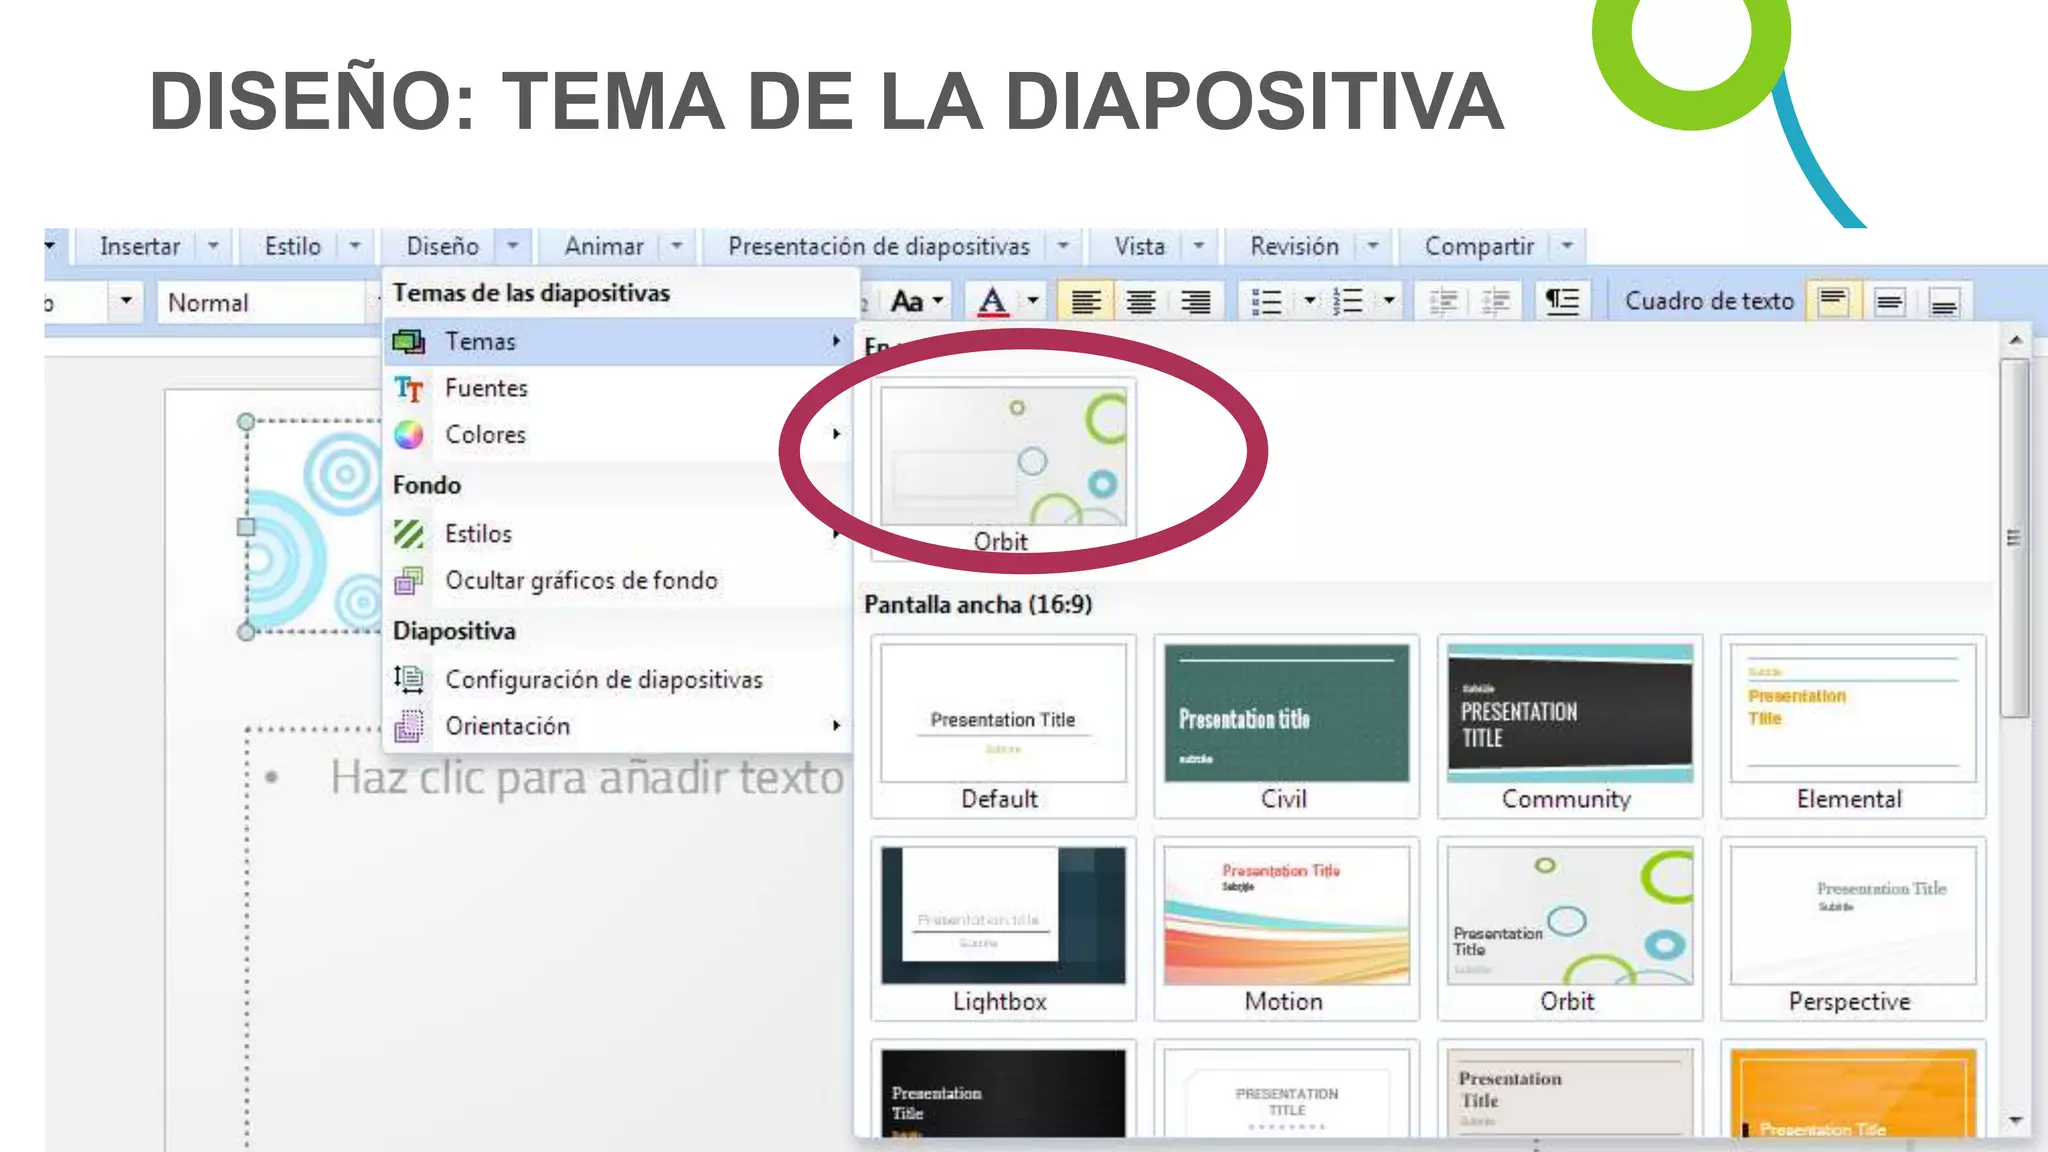This screenshot has width=2048, height=1152.
Task: Open the Normal paragraph style combo box
Action: pos(267,302)
